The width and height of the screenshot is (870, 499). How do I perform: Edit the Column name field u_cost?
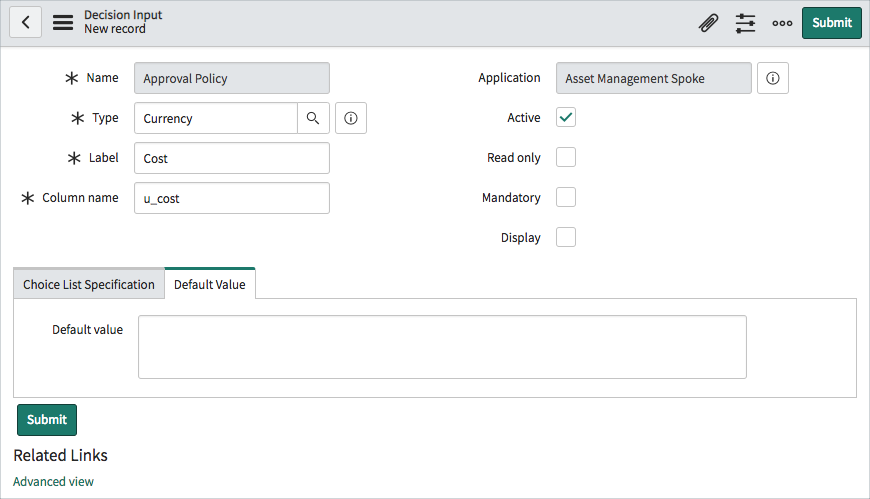pyautogui.click(x=232, y=198)
